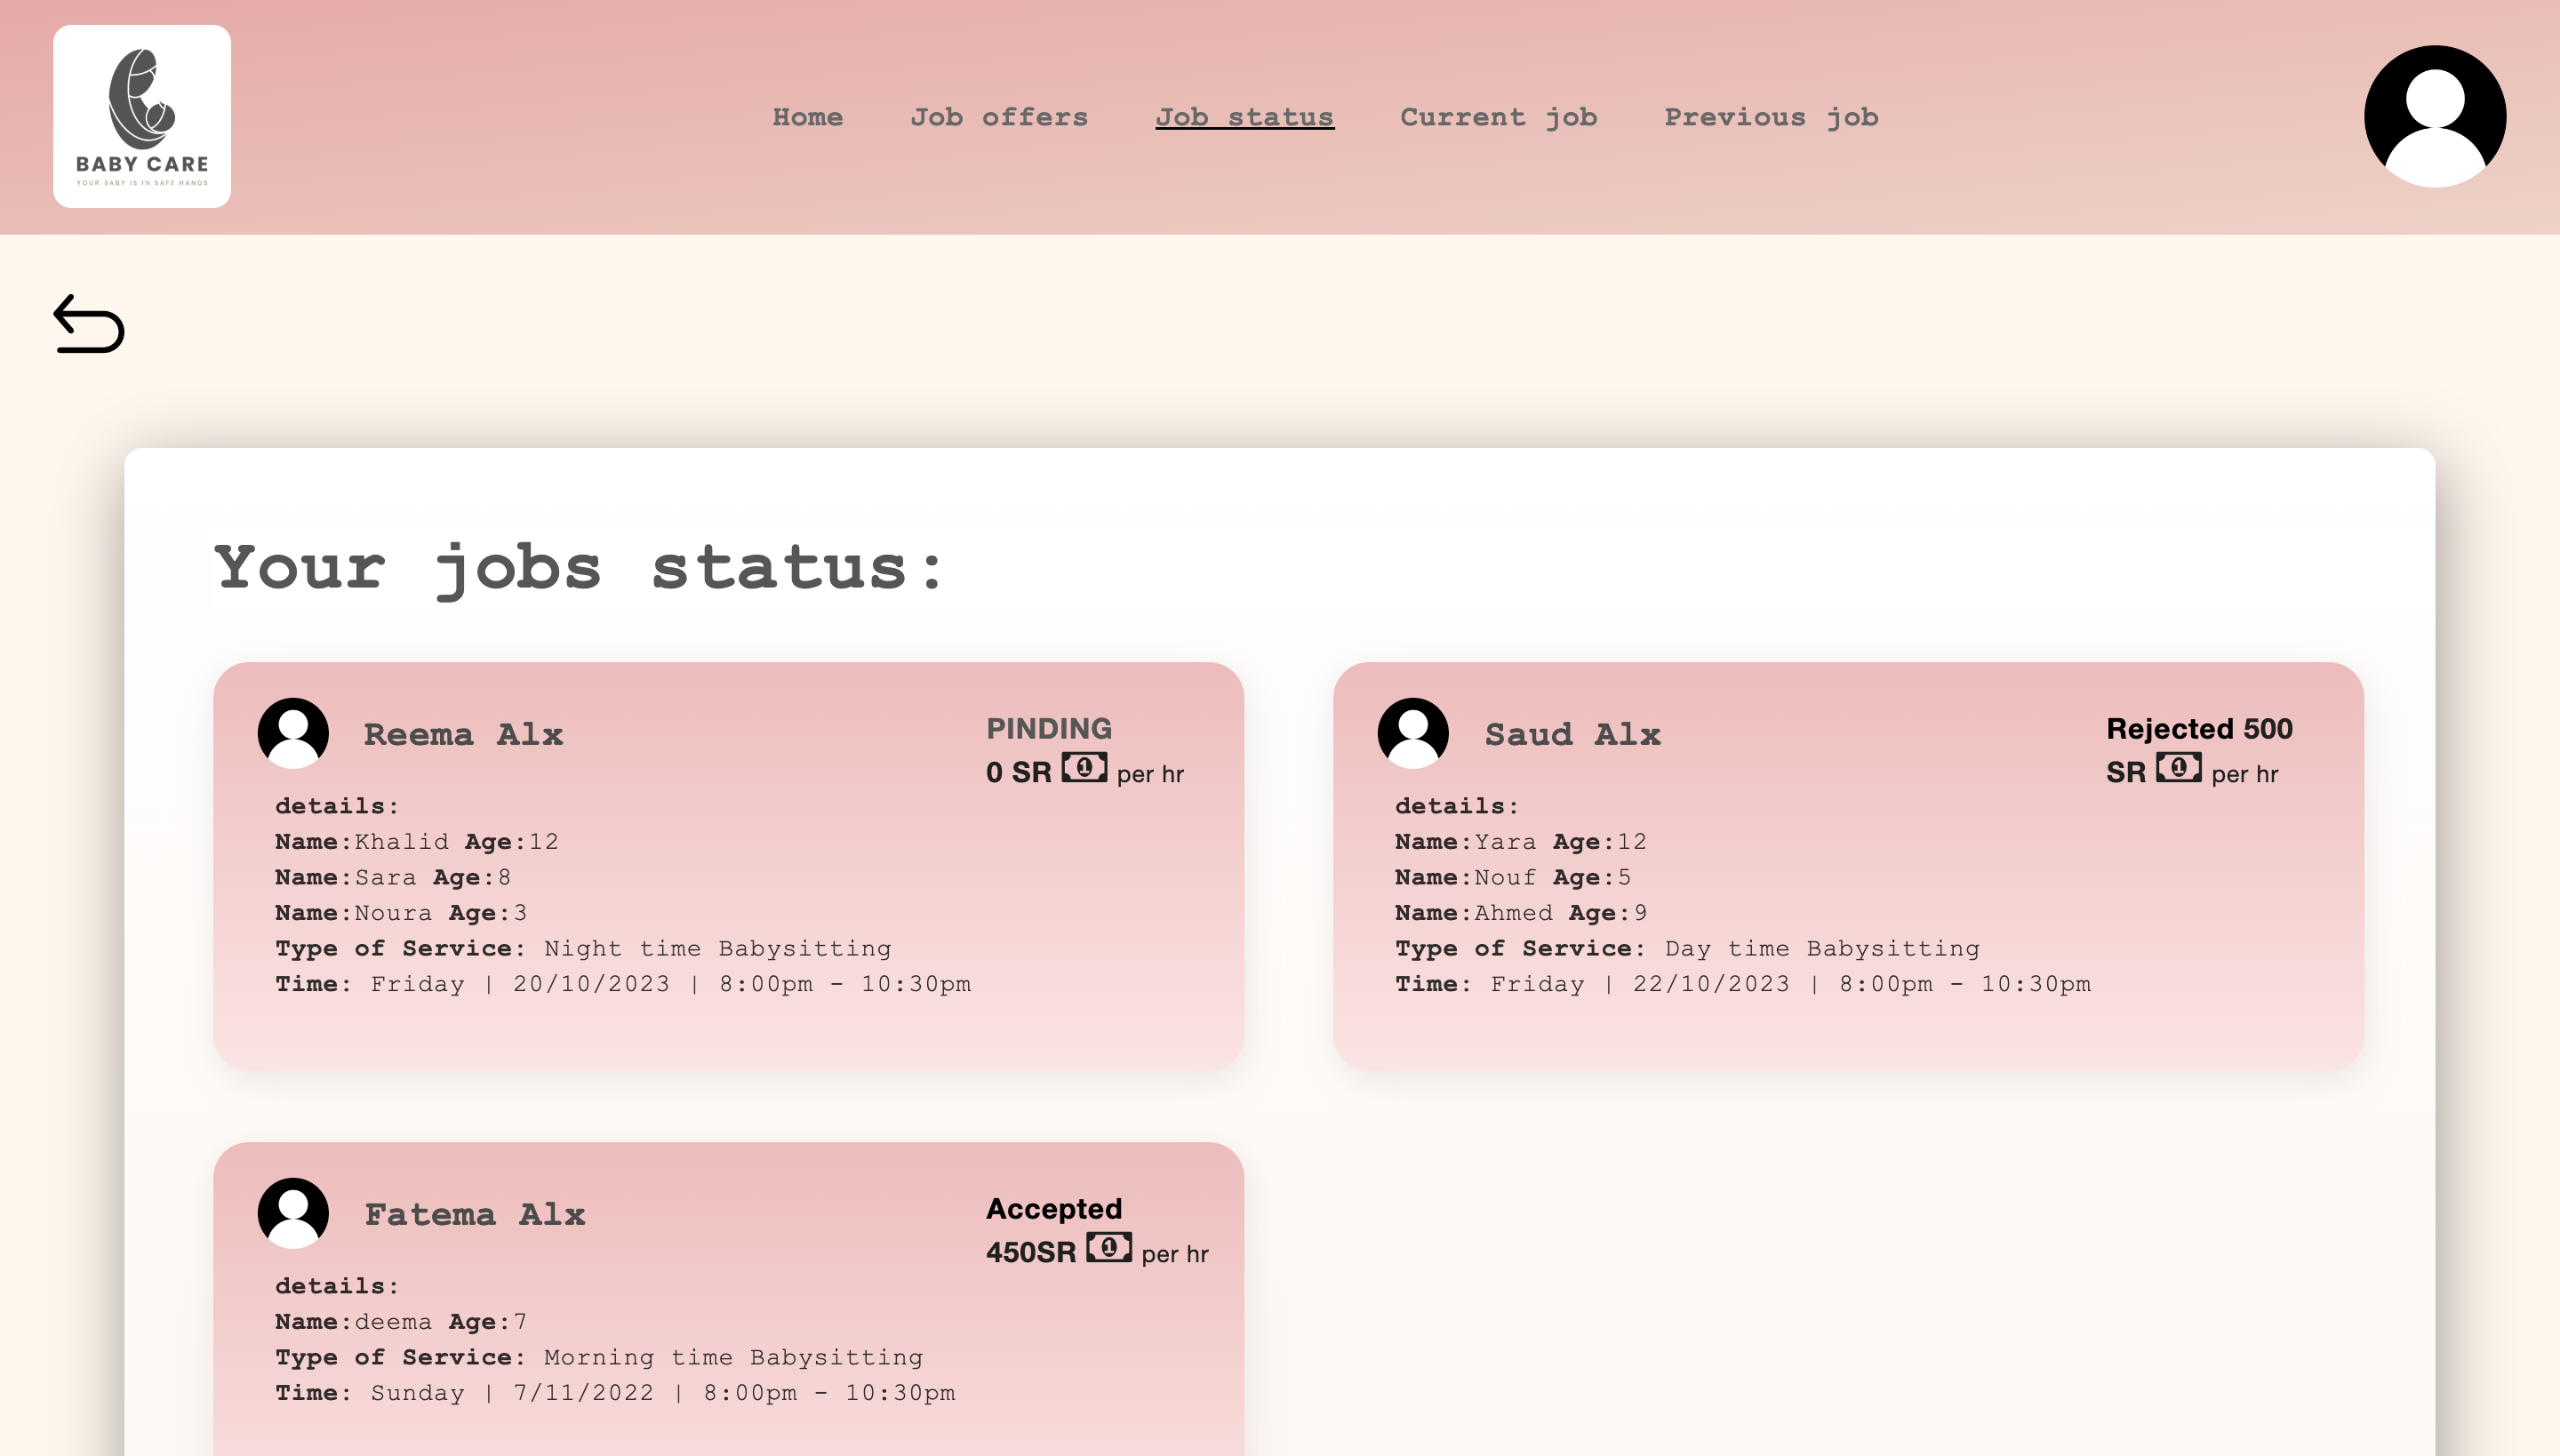Click the Accepted status label
2560x1456 pixels.
point(1054,1208)
